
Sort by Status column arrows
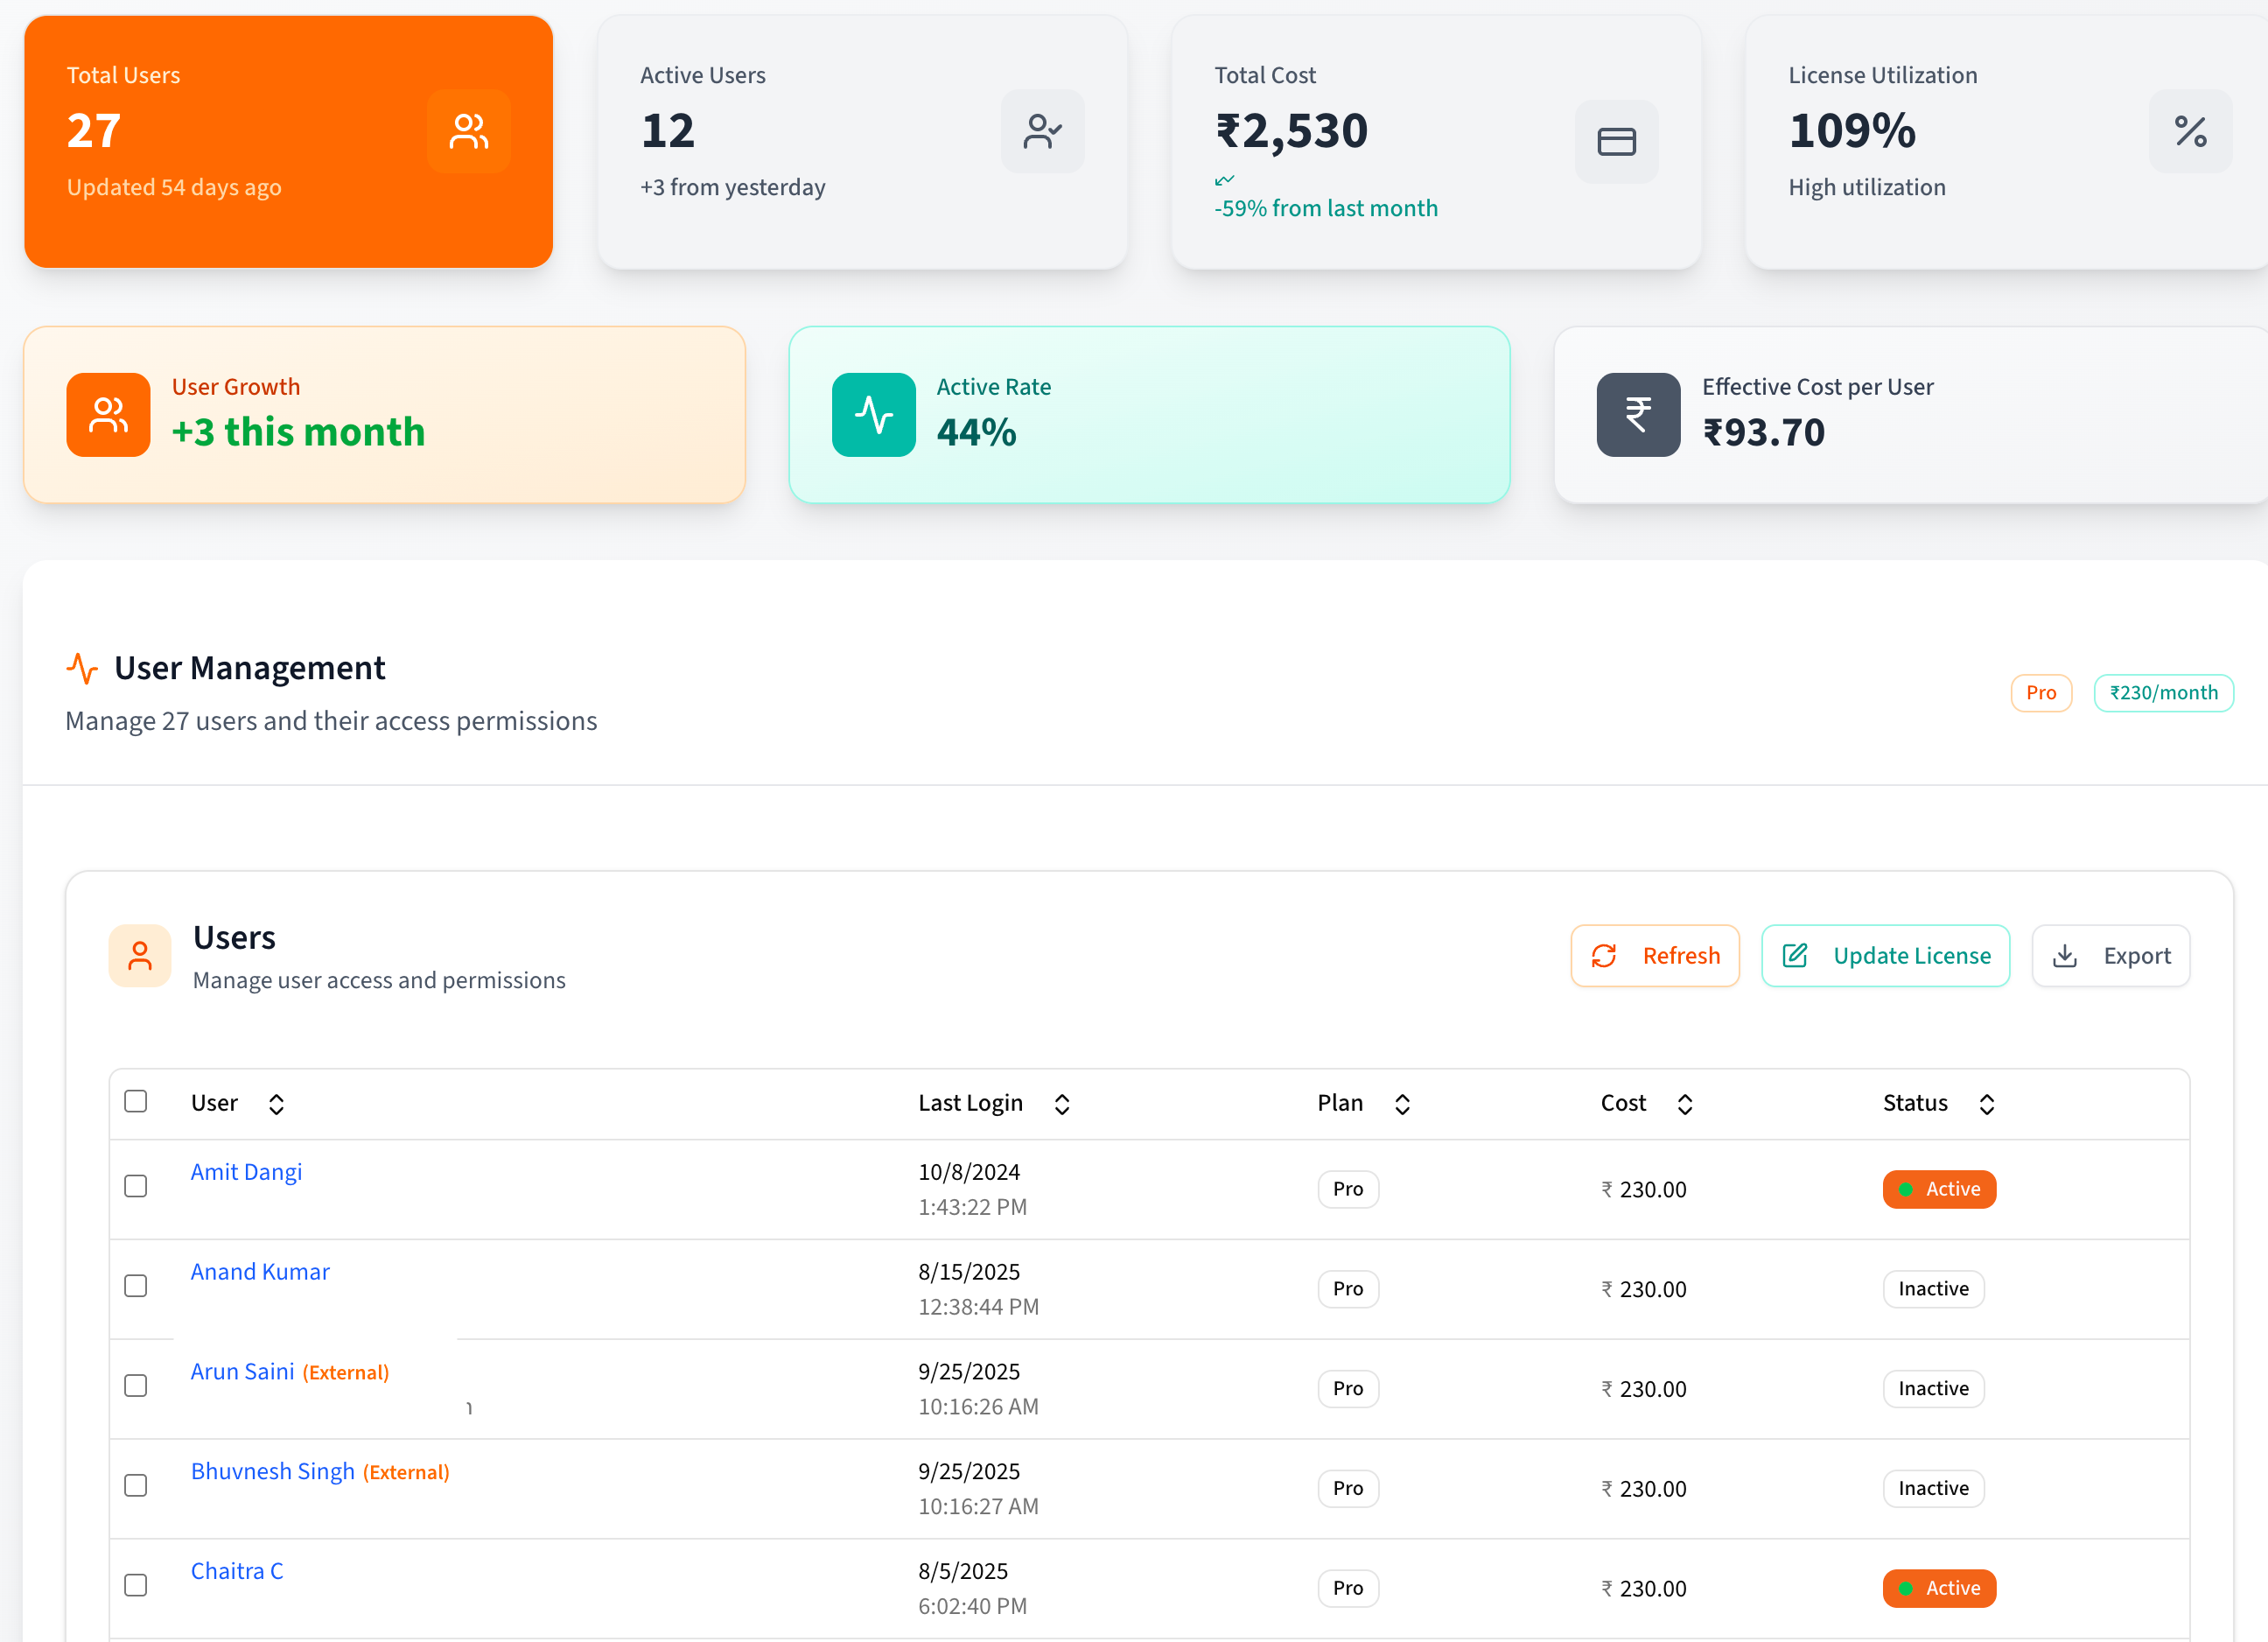click(1987, 1104)
